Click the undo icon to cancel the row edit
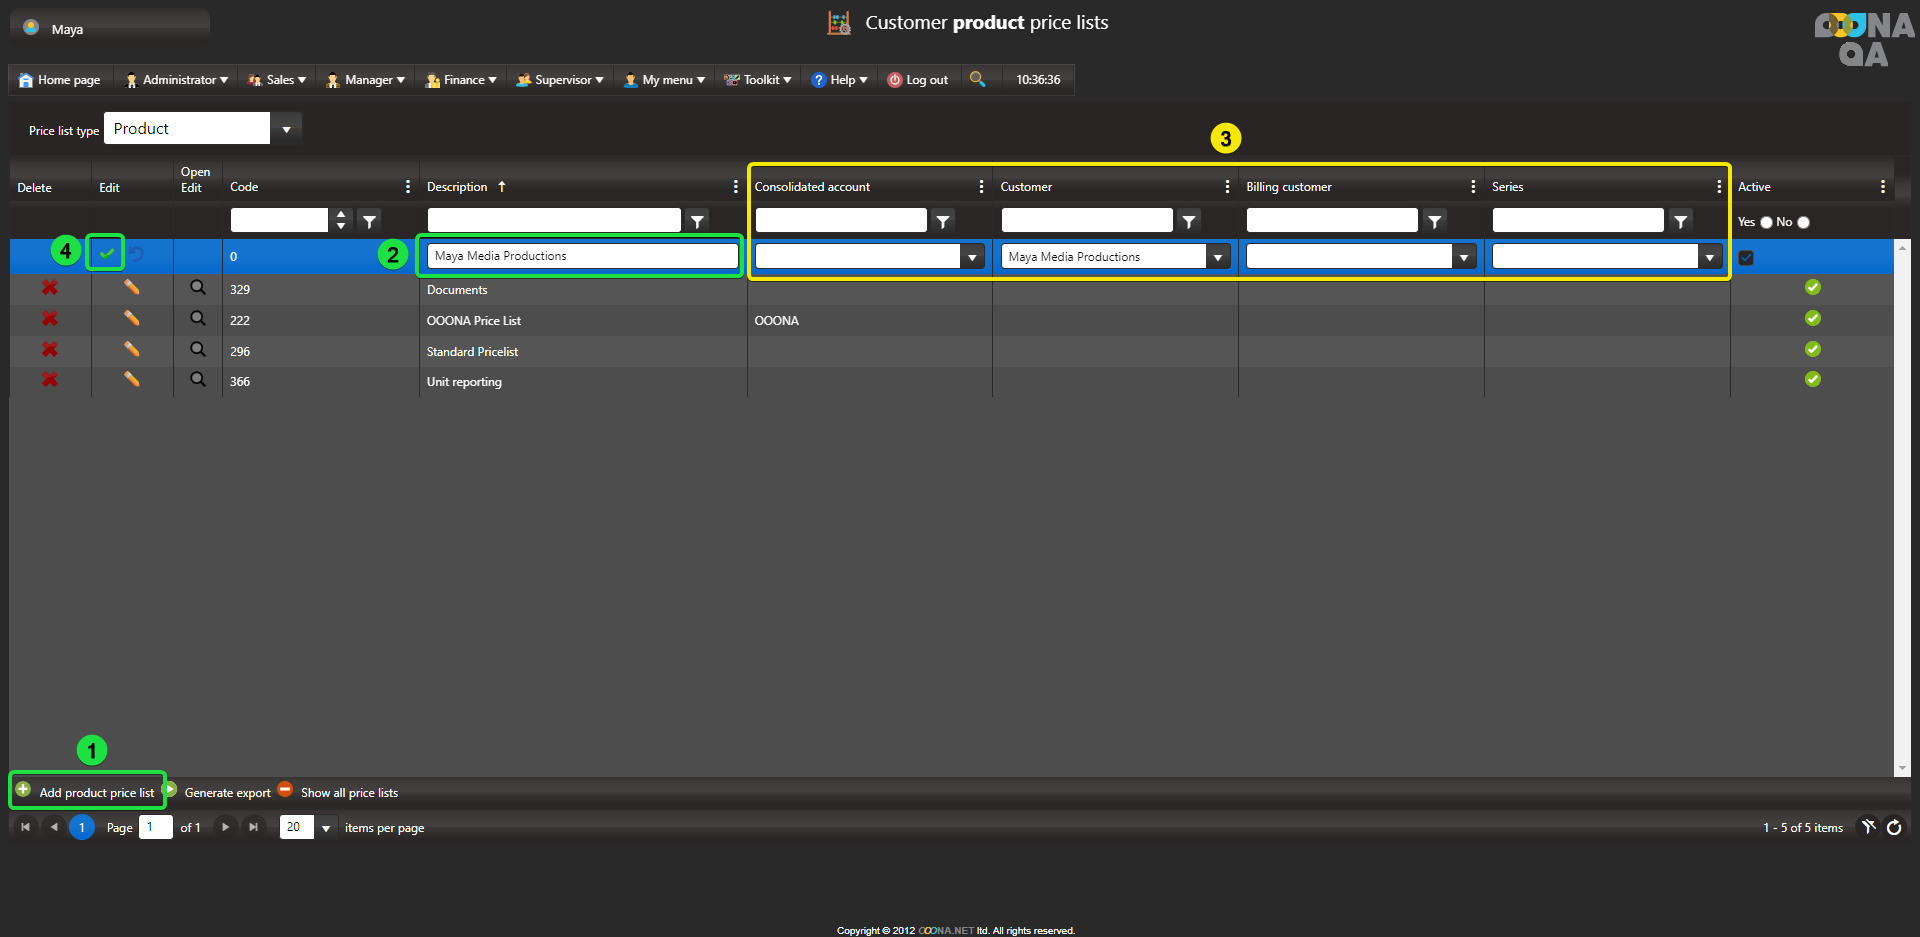 [x=137, y=255]
